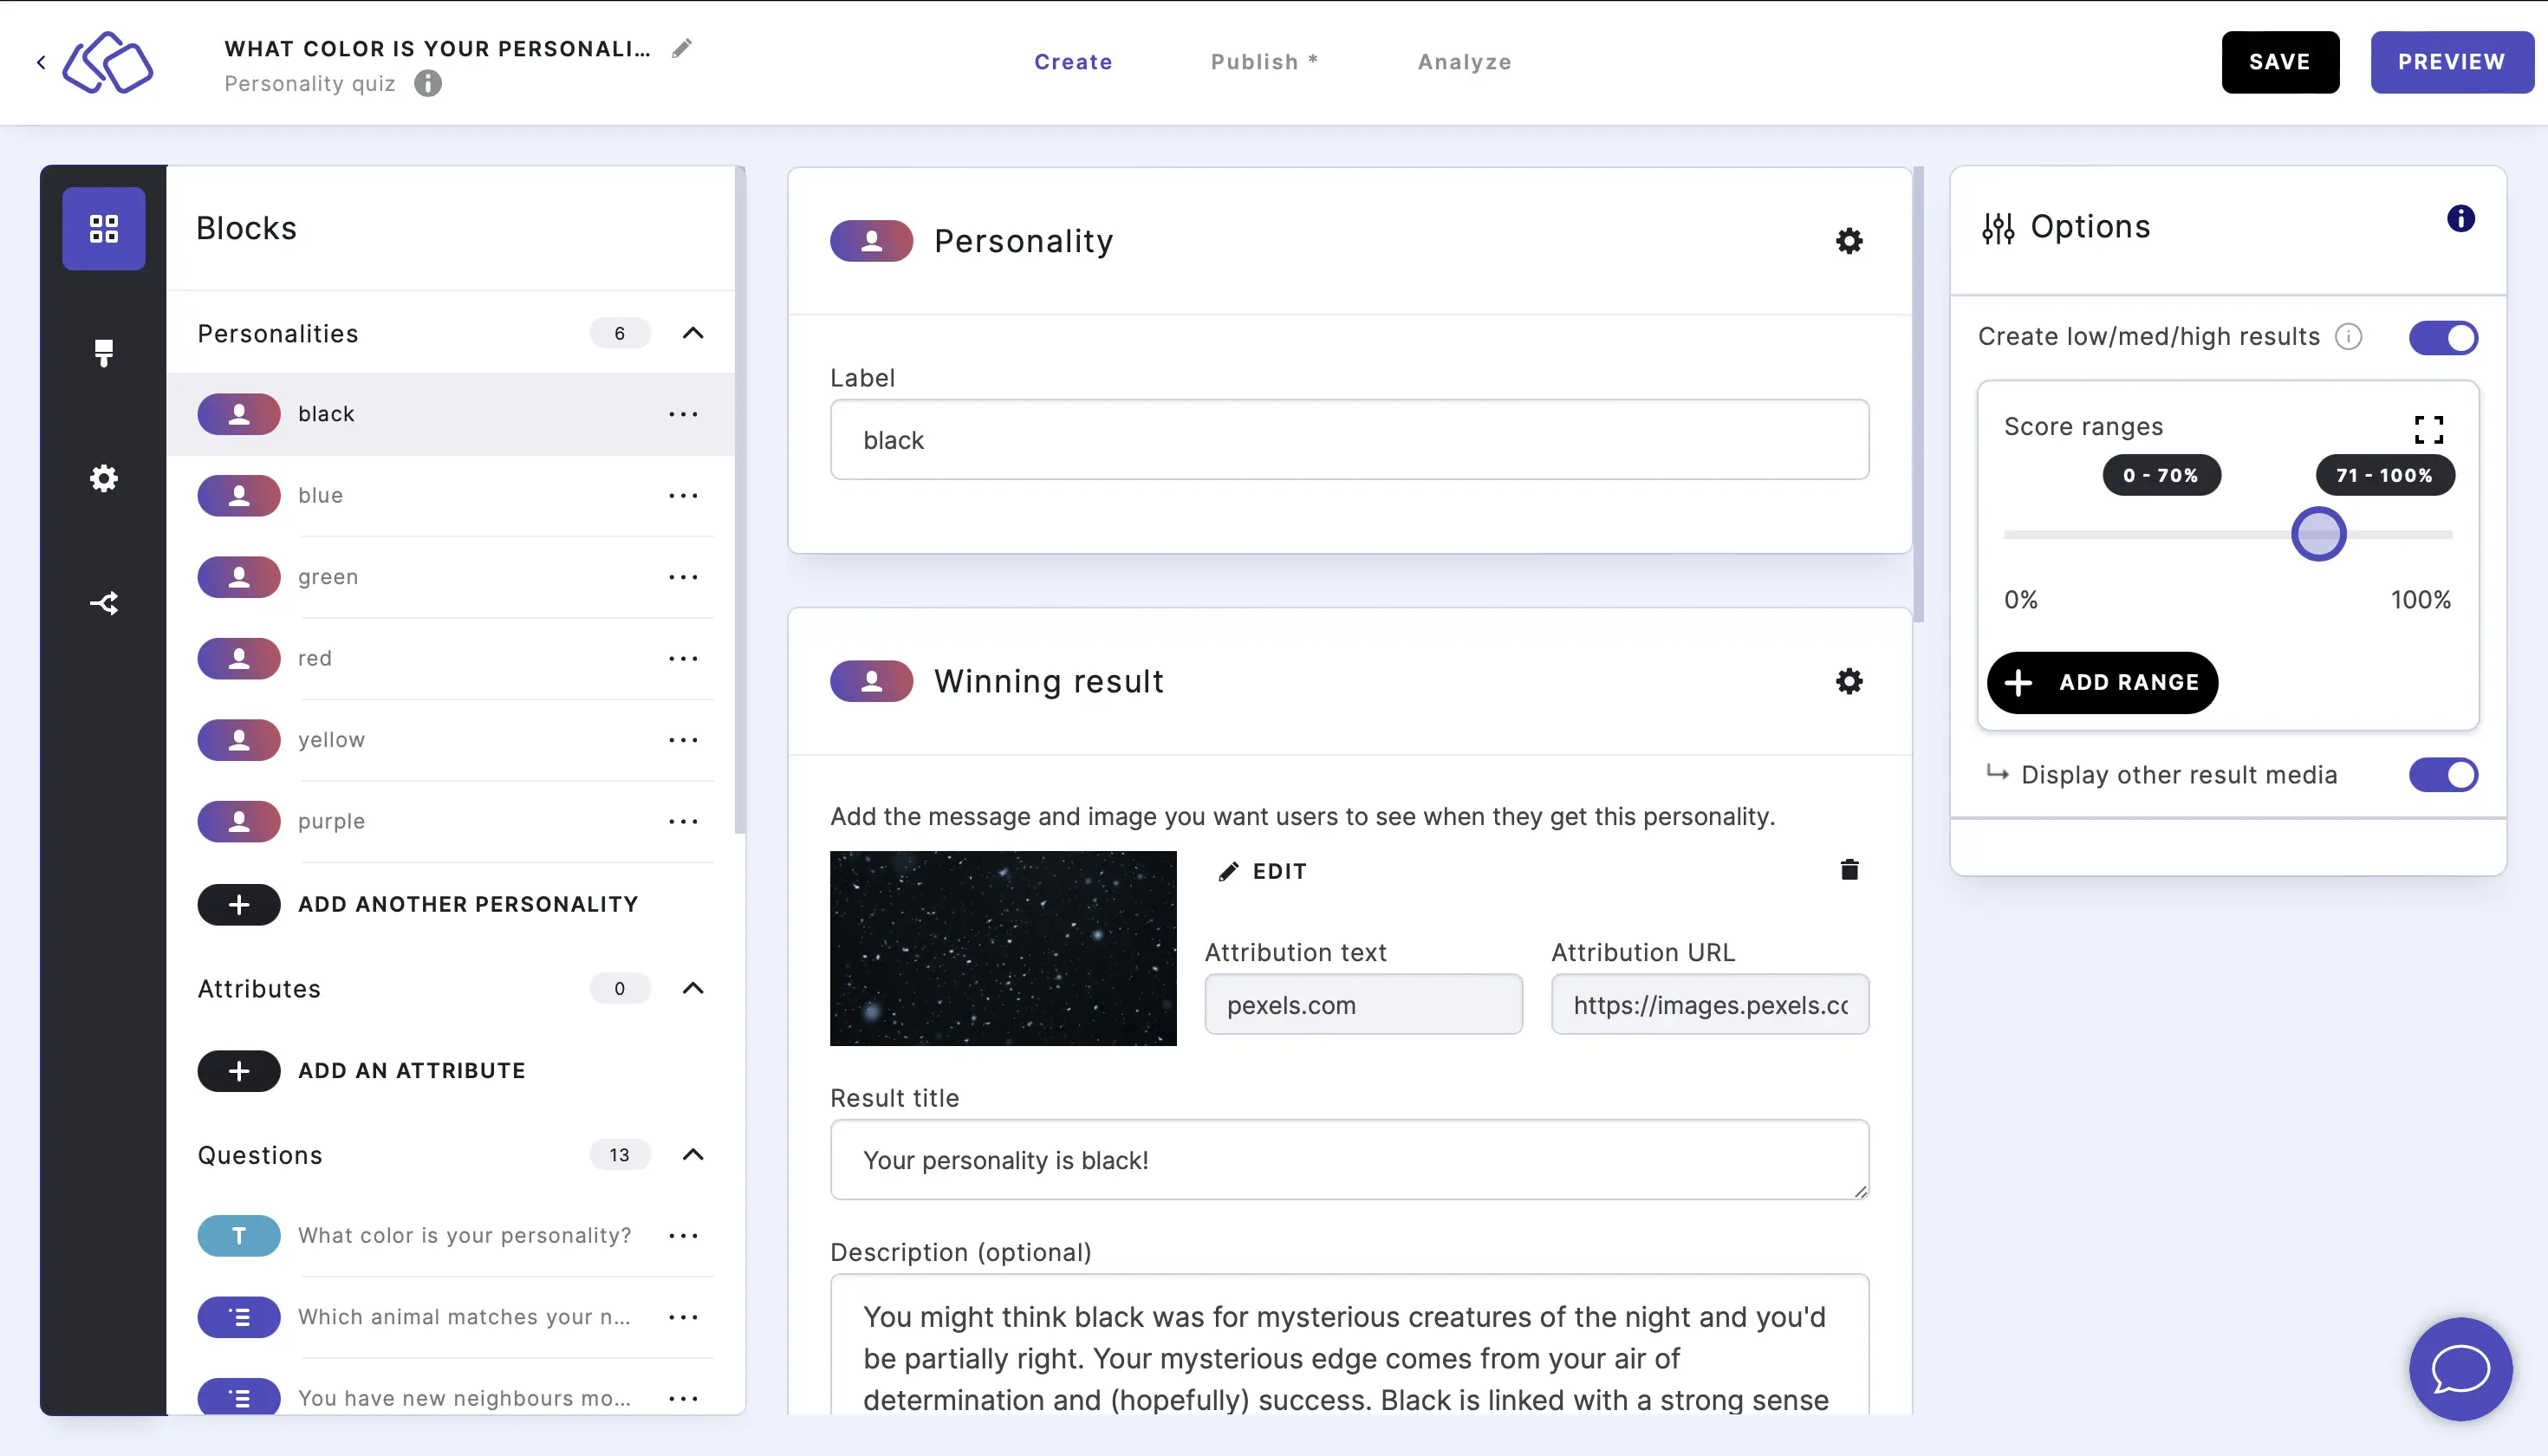Screen dimensions: 2548x1456
Task: Click the gear icon on Winning result block
Action: tap(1848, 680)
